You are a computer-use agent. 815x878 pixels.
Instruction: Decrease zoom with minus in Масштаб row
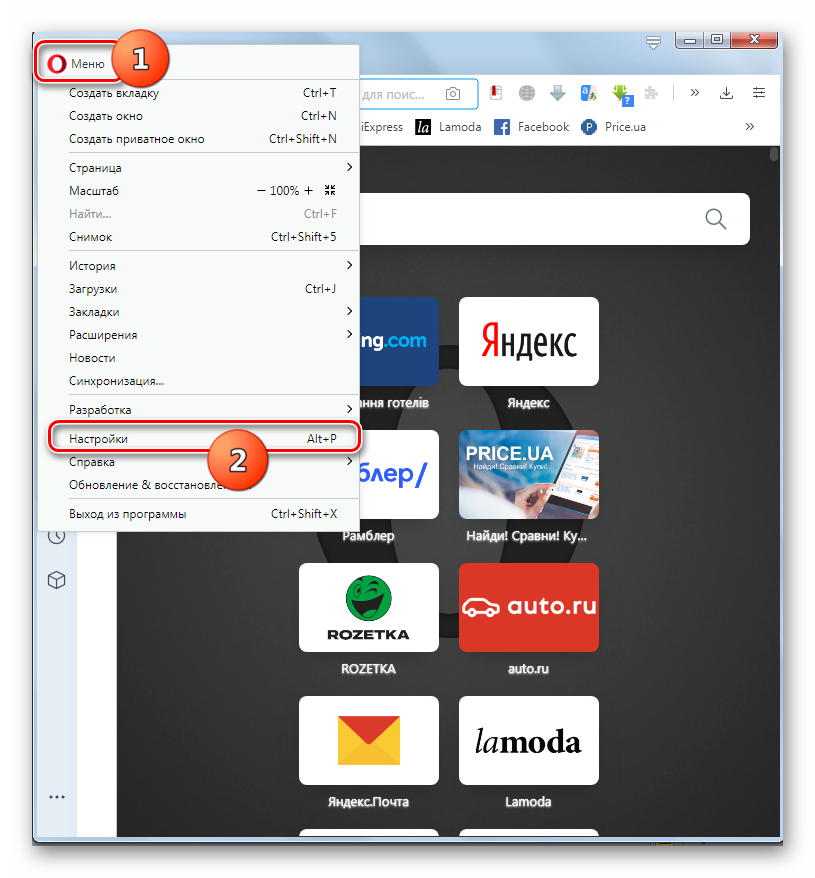(x=261, y=191)
